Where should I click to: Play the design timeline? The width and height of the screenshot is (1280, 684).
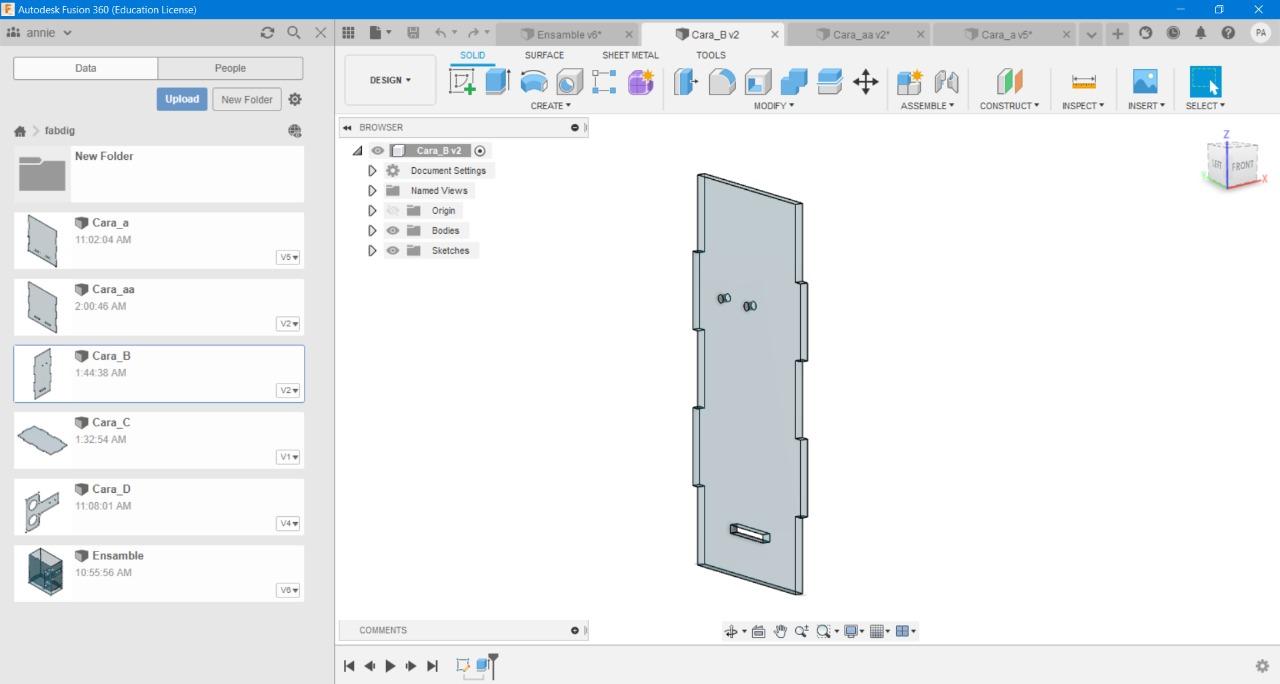pyautogui.click(x=390, y=666)
